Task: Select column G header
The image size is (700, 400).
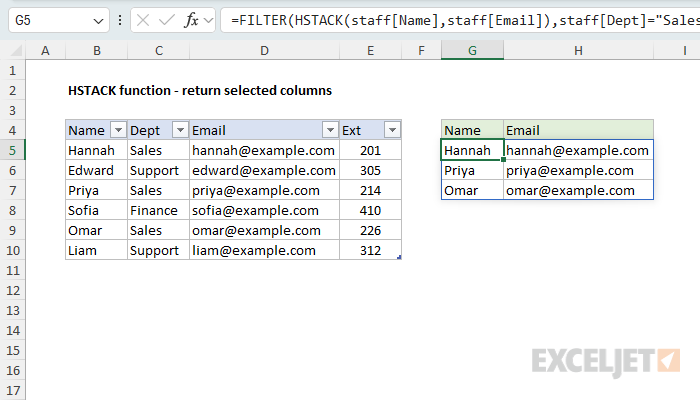Action: 472,51
